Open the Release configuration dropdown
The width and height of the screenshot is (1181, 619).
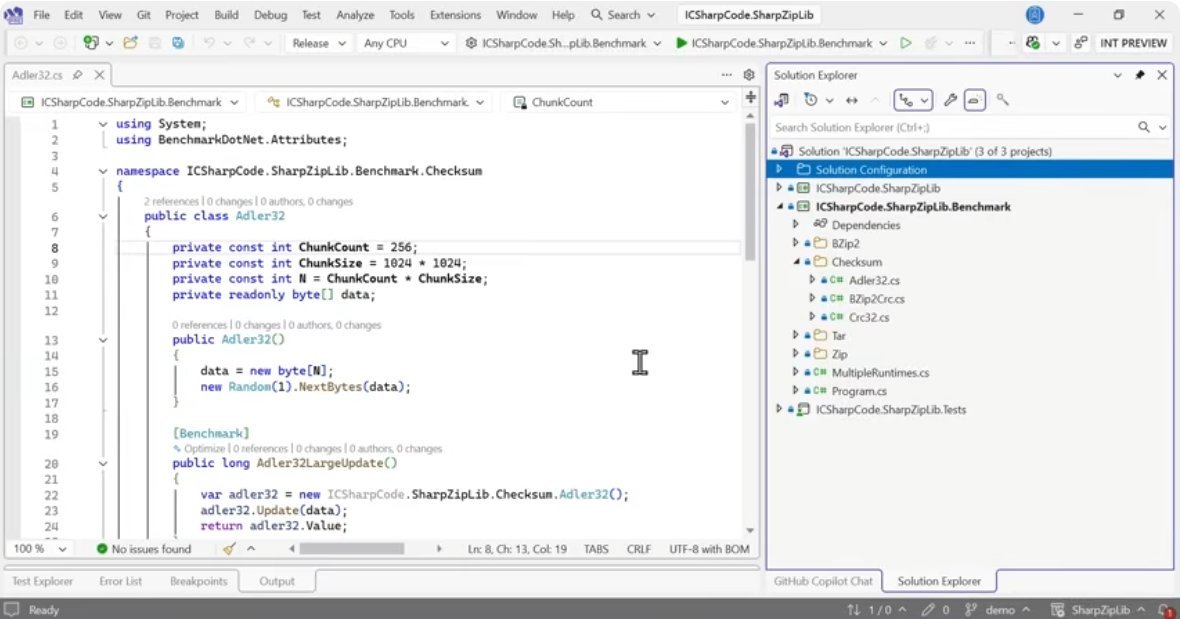click(319, 43)
